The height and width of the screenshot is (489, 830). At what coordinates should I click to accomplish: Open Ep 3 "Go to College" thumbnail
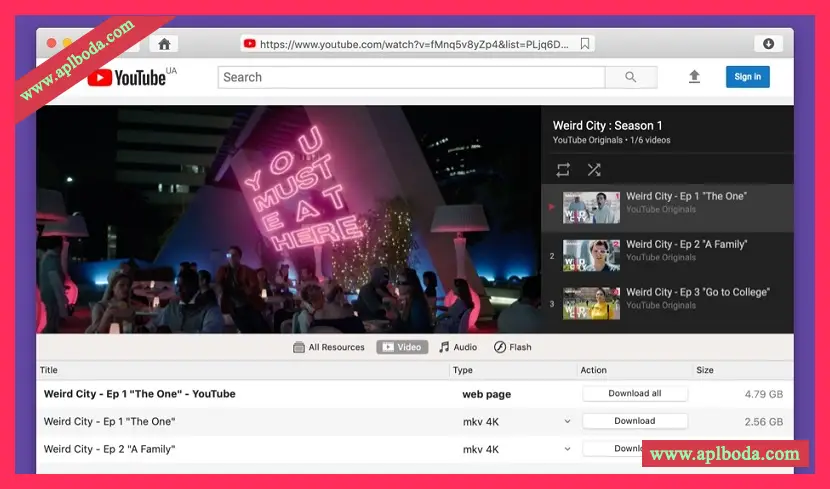click(591, 304)
